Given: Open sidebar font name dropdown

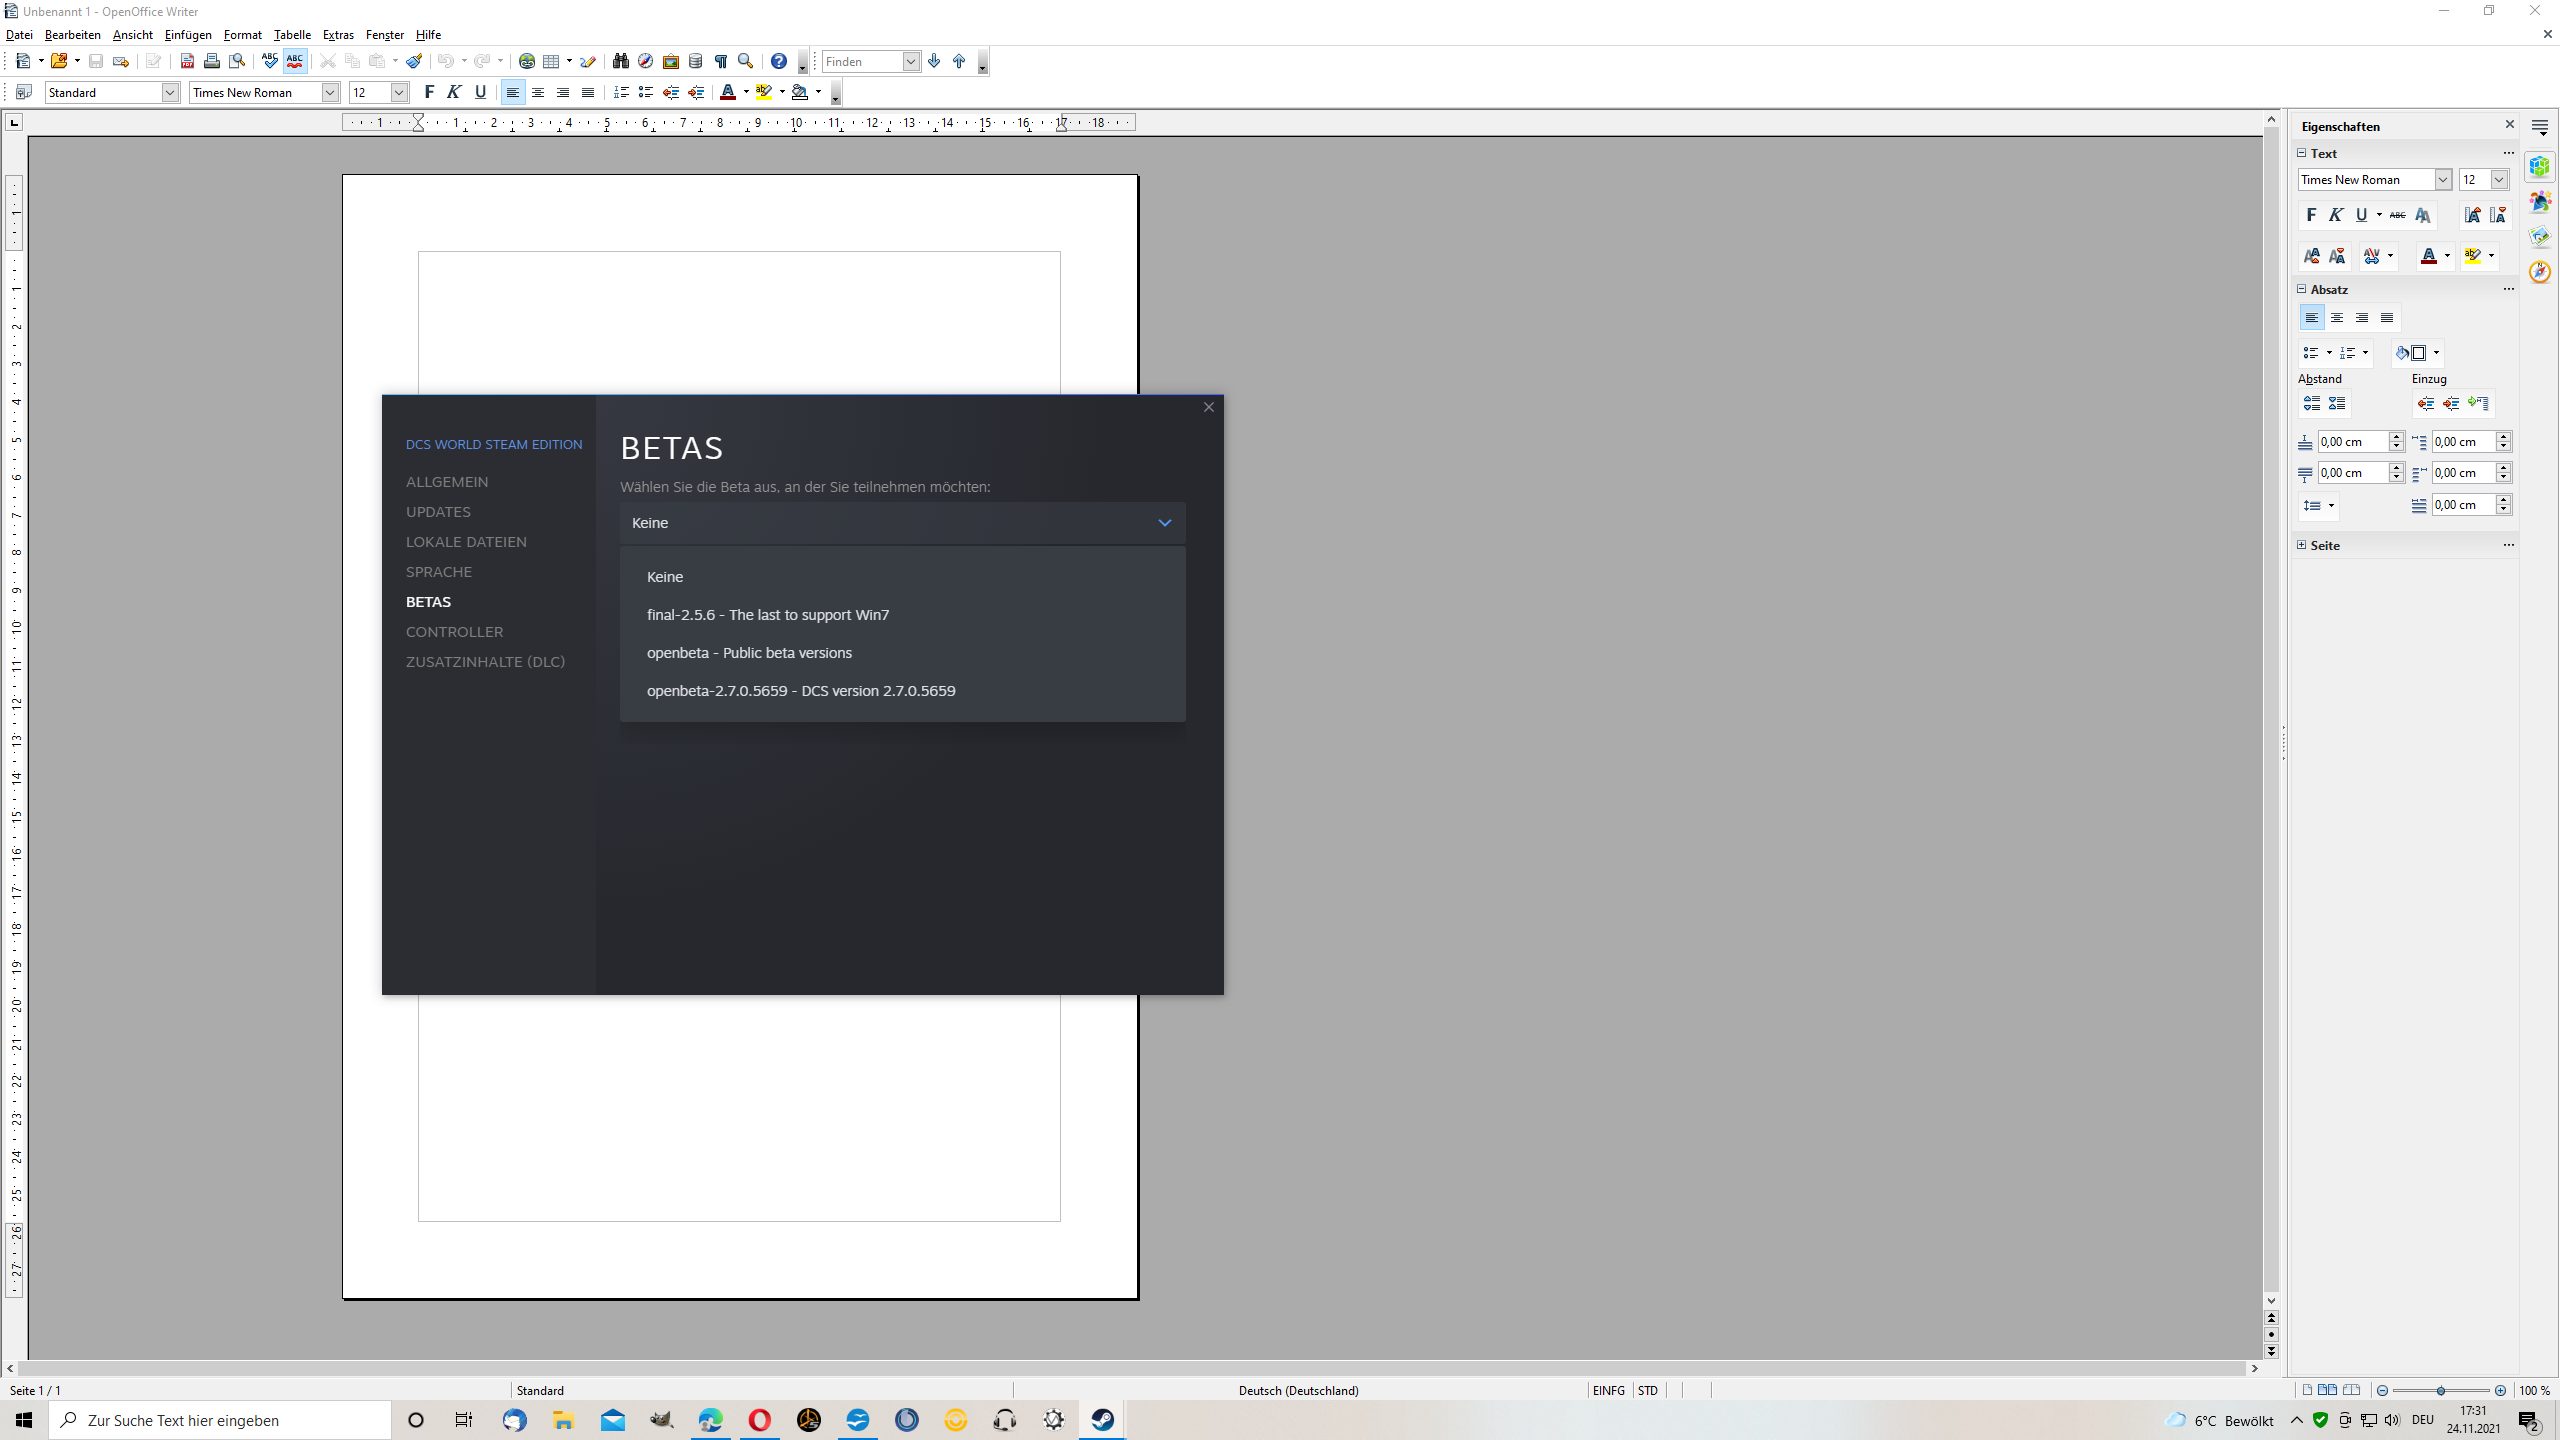Looking at the screenshot, I should coord(2443,179).
